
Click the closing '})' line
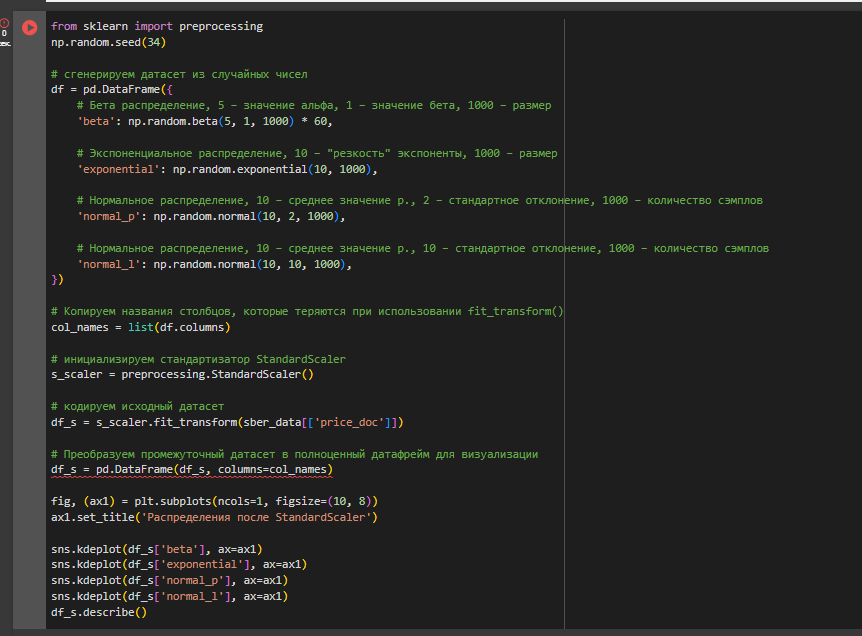coord(57,280)
